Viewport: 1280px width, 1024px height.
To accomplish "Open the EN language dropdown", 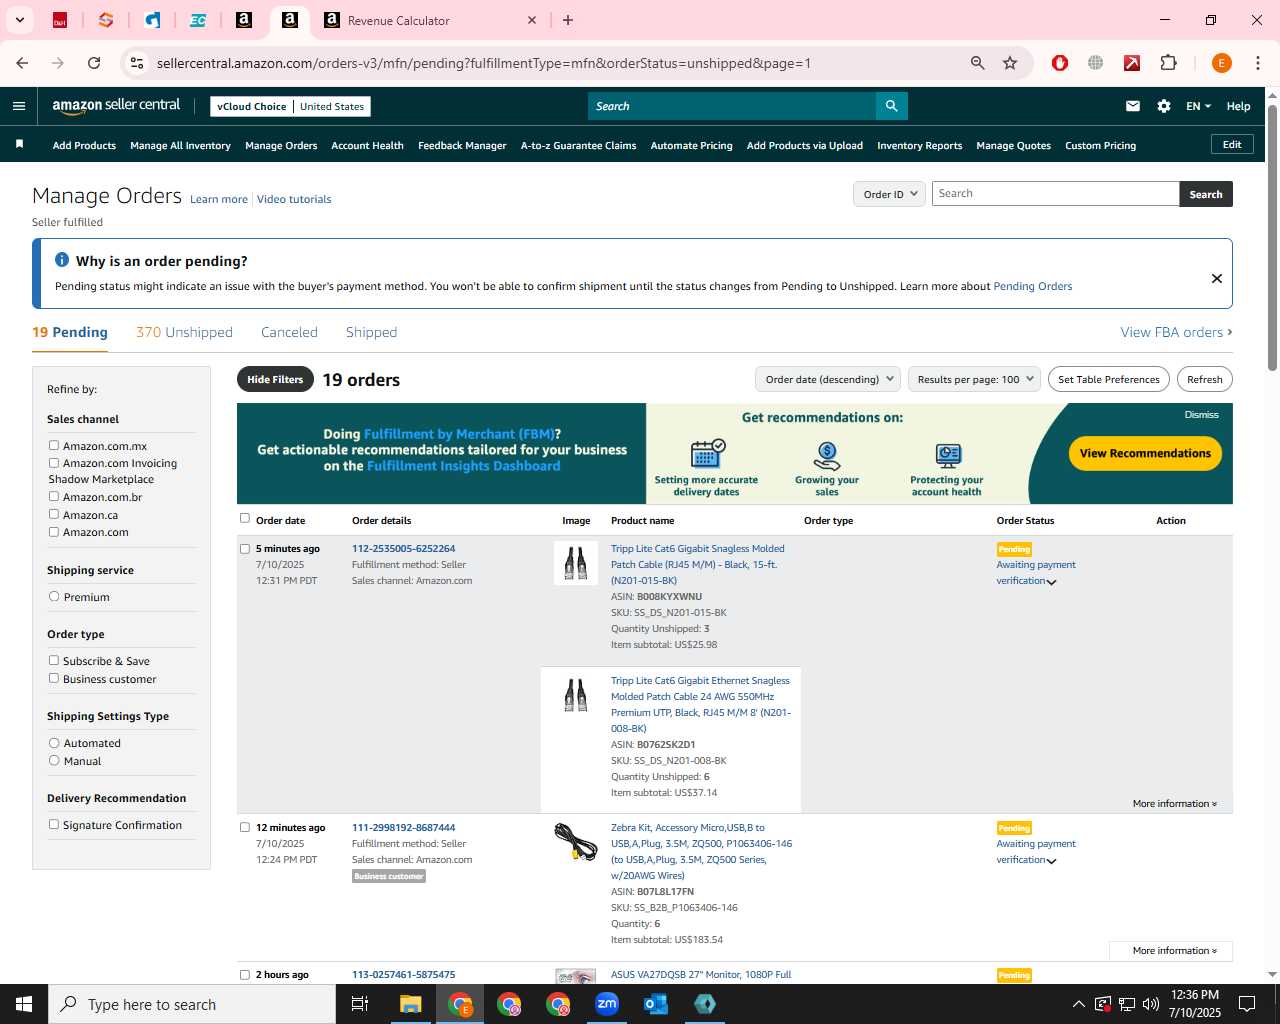I will click(x=1198, y=106).
